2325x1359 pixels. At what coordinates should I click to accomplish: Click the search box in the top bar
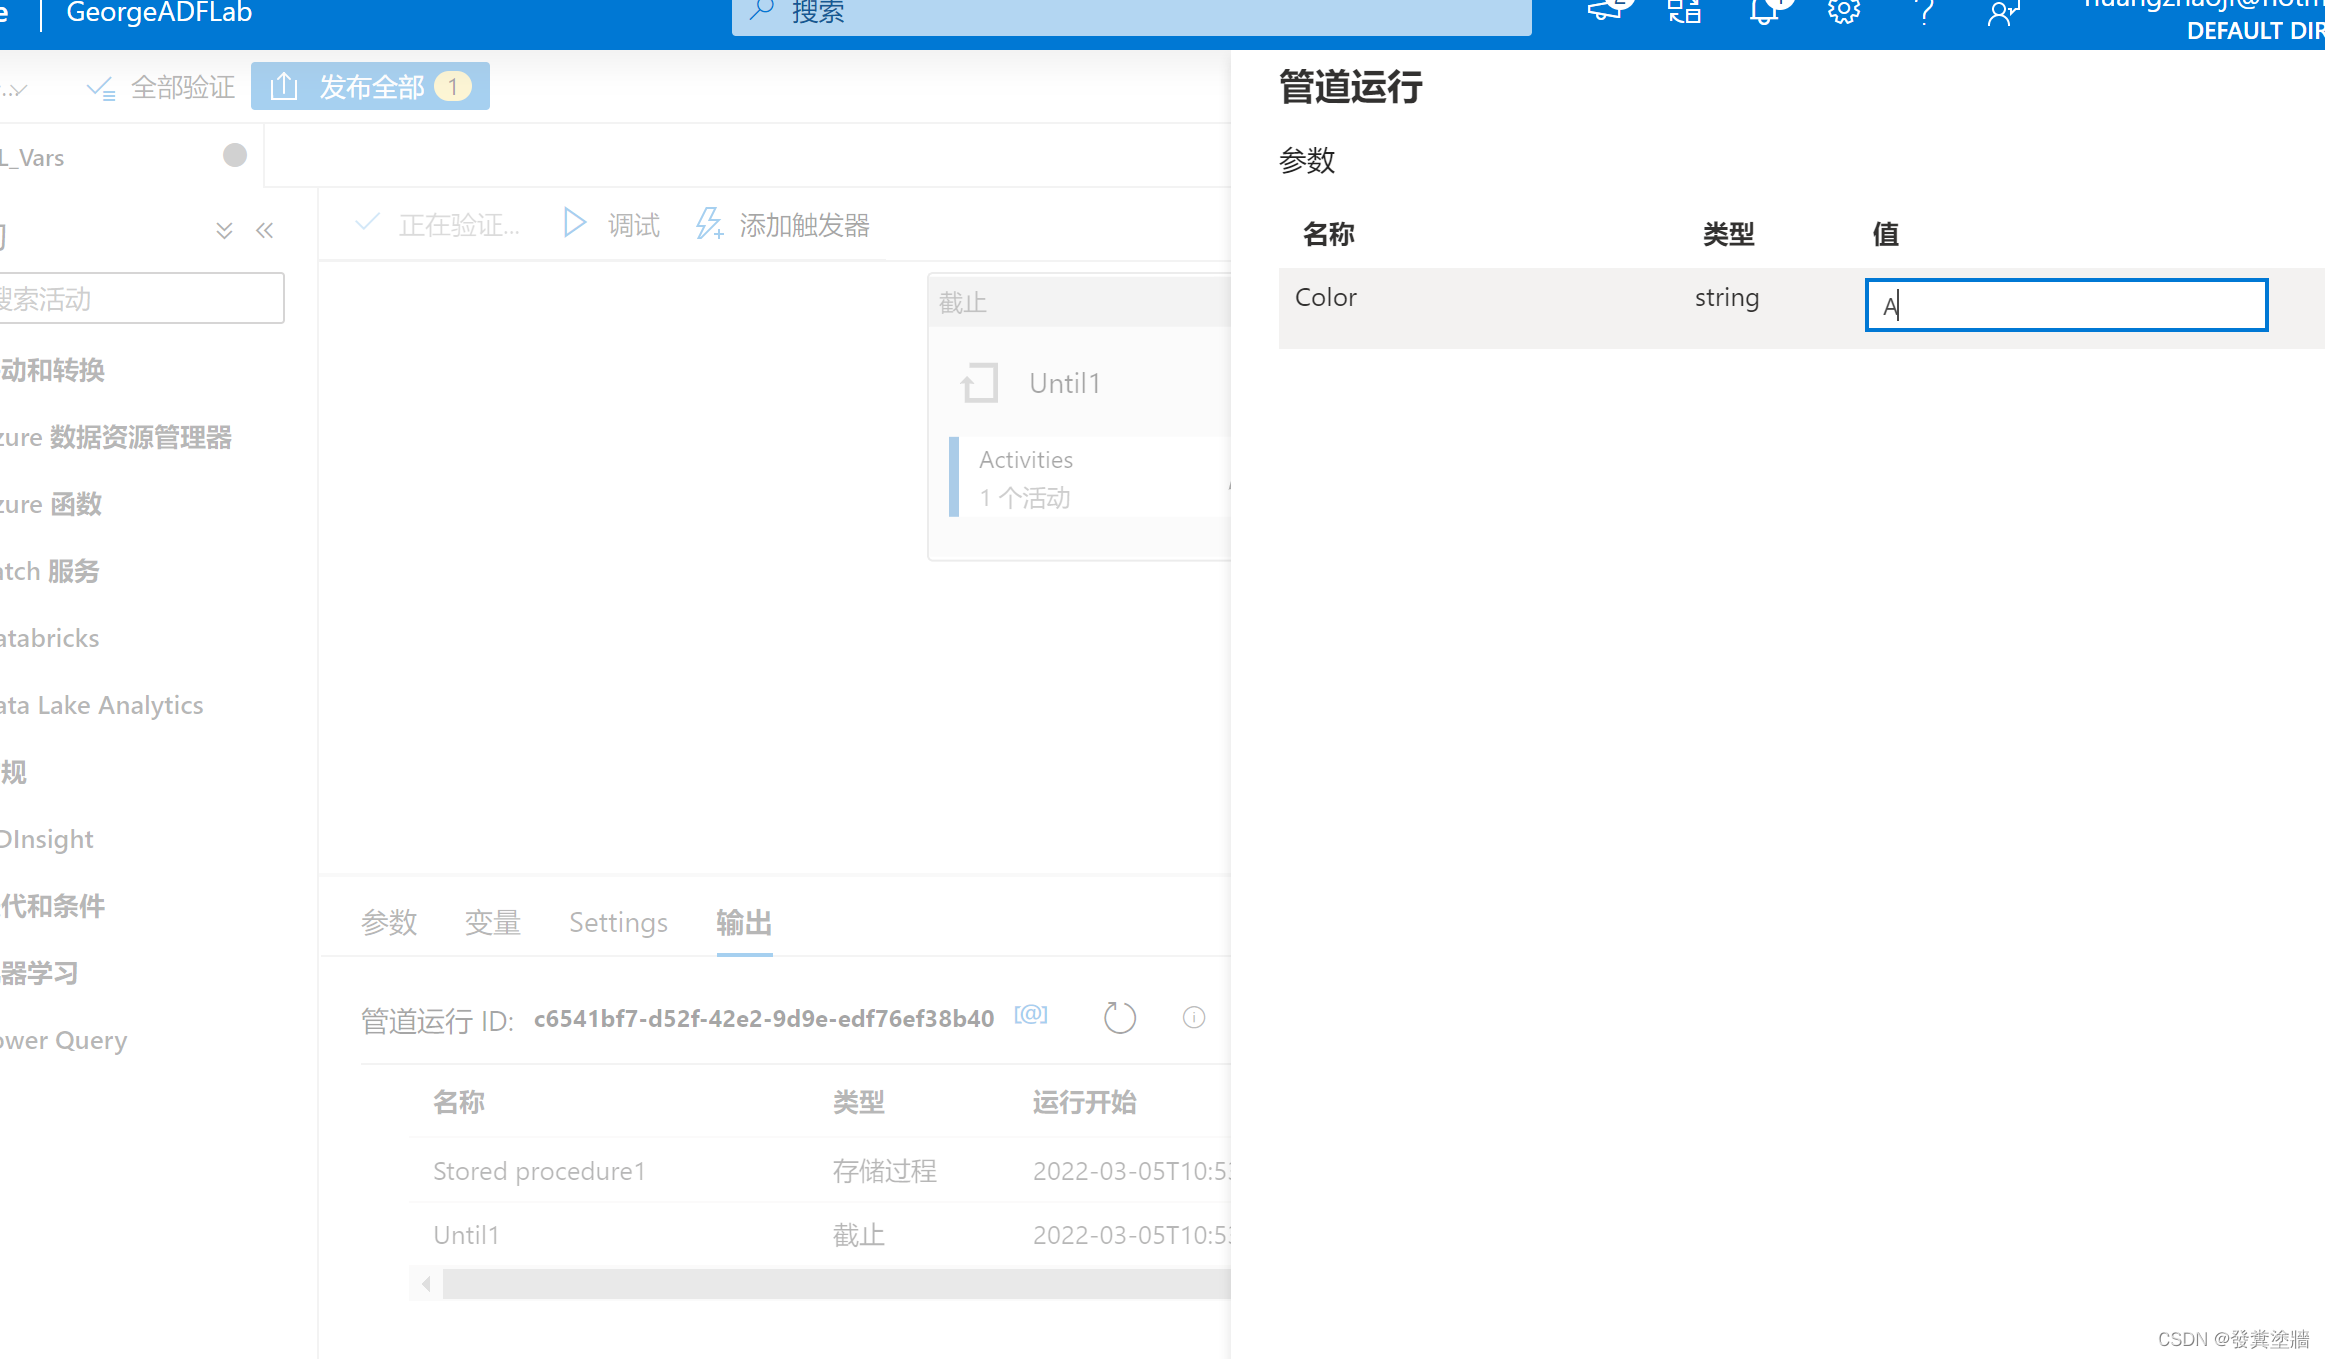coord(1131,14)
